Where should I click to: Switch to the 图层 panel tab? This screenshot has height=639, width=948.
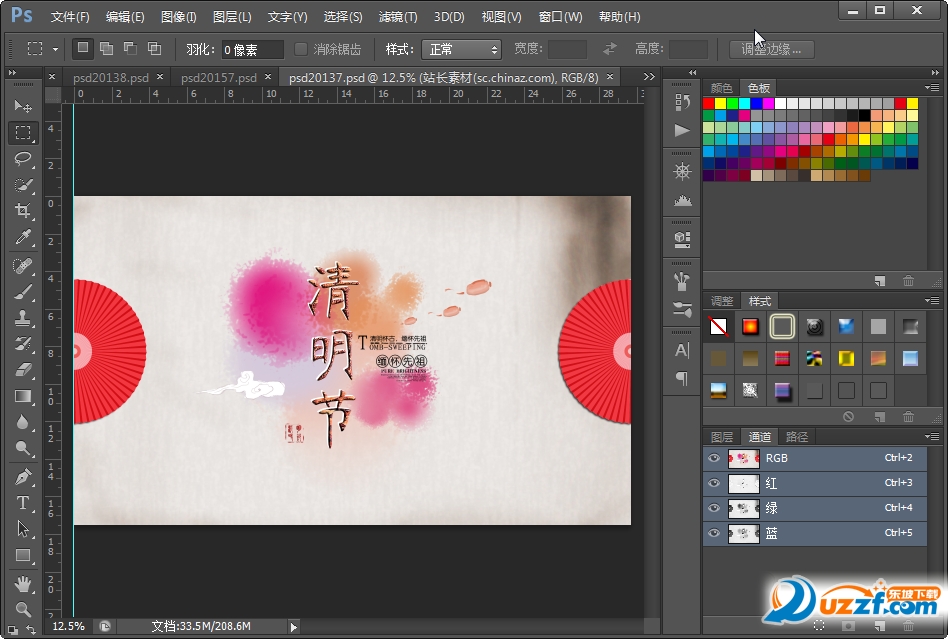[x=722, y=437]
